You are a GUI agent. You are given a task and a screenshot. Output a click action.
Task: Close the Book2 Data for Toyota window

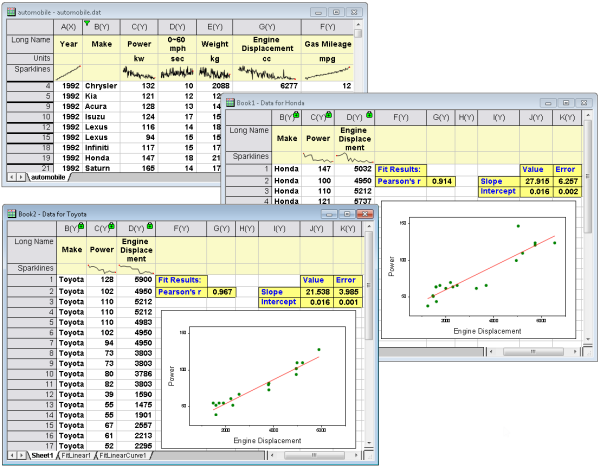366,213
